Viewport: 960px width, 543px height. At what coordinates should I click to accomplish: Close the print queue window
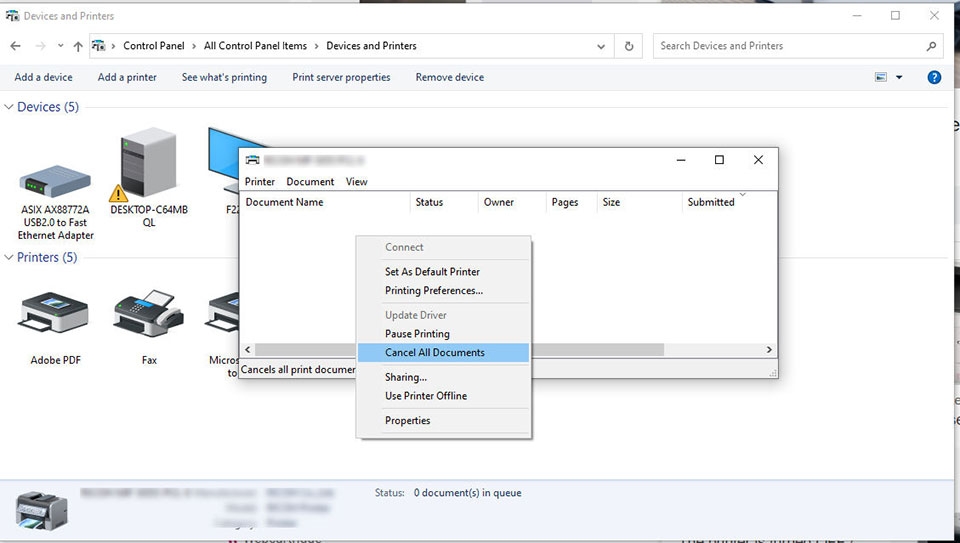(758, 160)
